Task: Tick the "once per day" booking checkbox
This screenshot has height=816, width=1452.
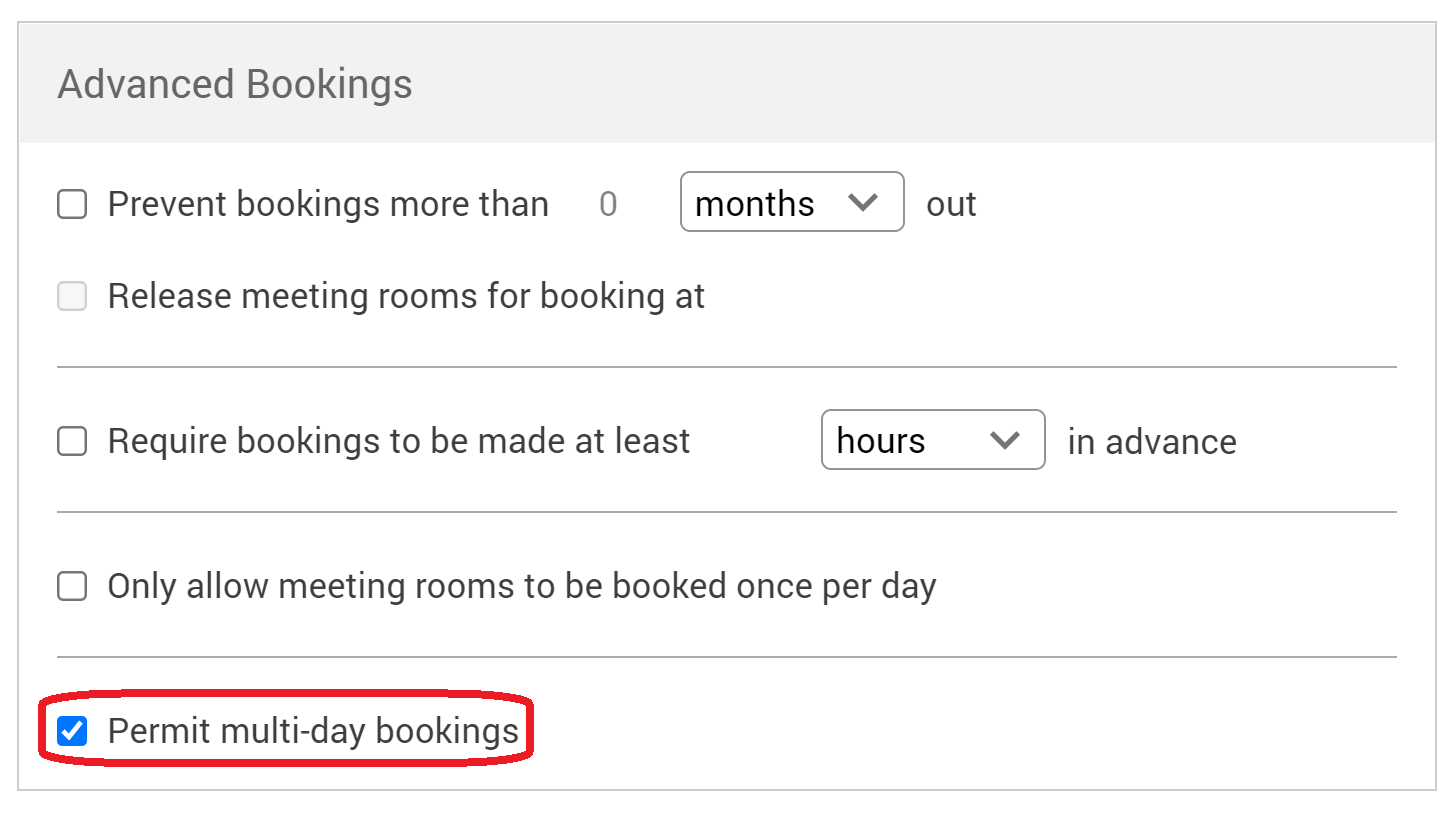Action: pyautogui.click(x=72, y=586)
